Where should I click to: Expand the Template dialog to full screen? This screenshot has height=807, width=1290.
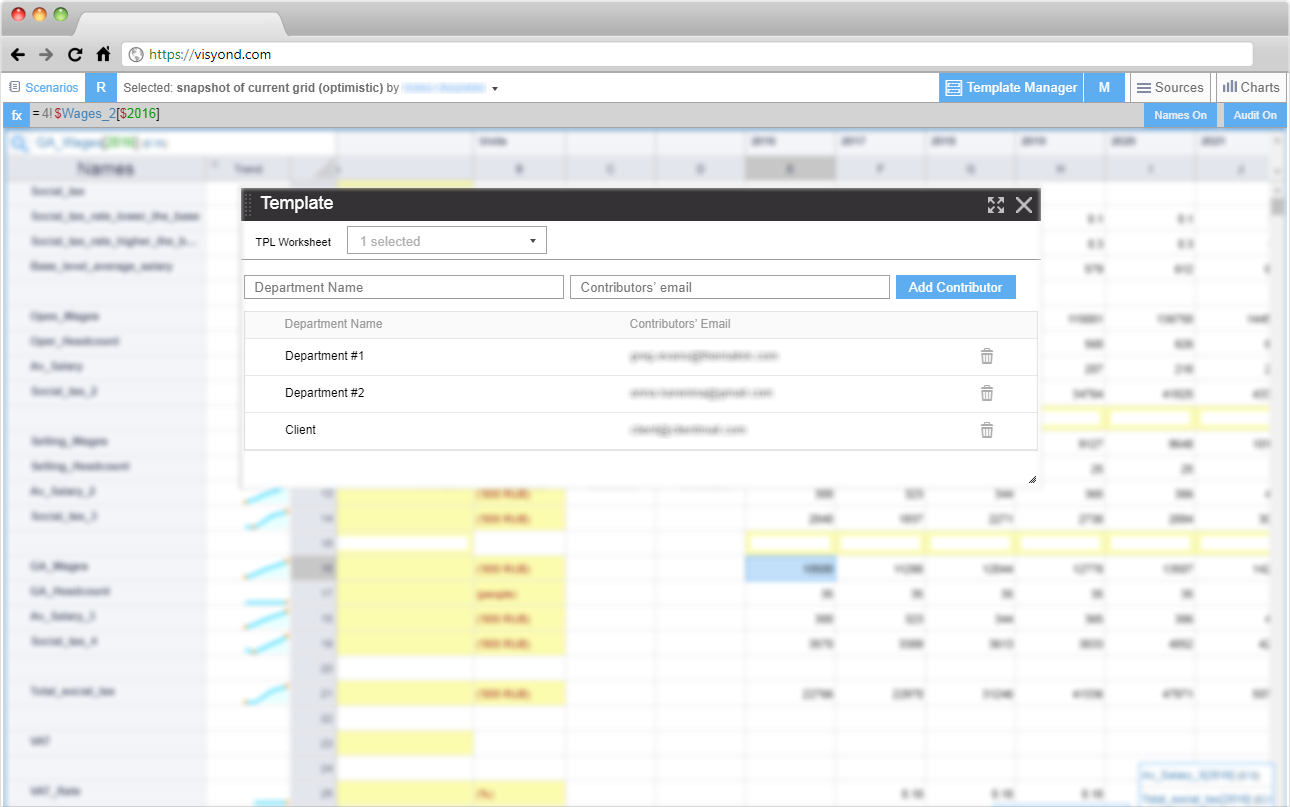[995, 205]
